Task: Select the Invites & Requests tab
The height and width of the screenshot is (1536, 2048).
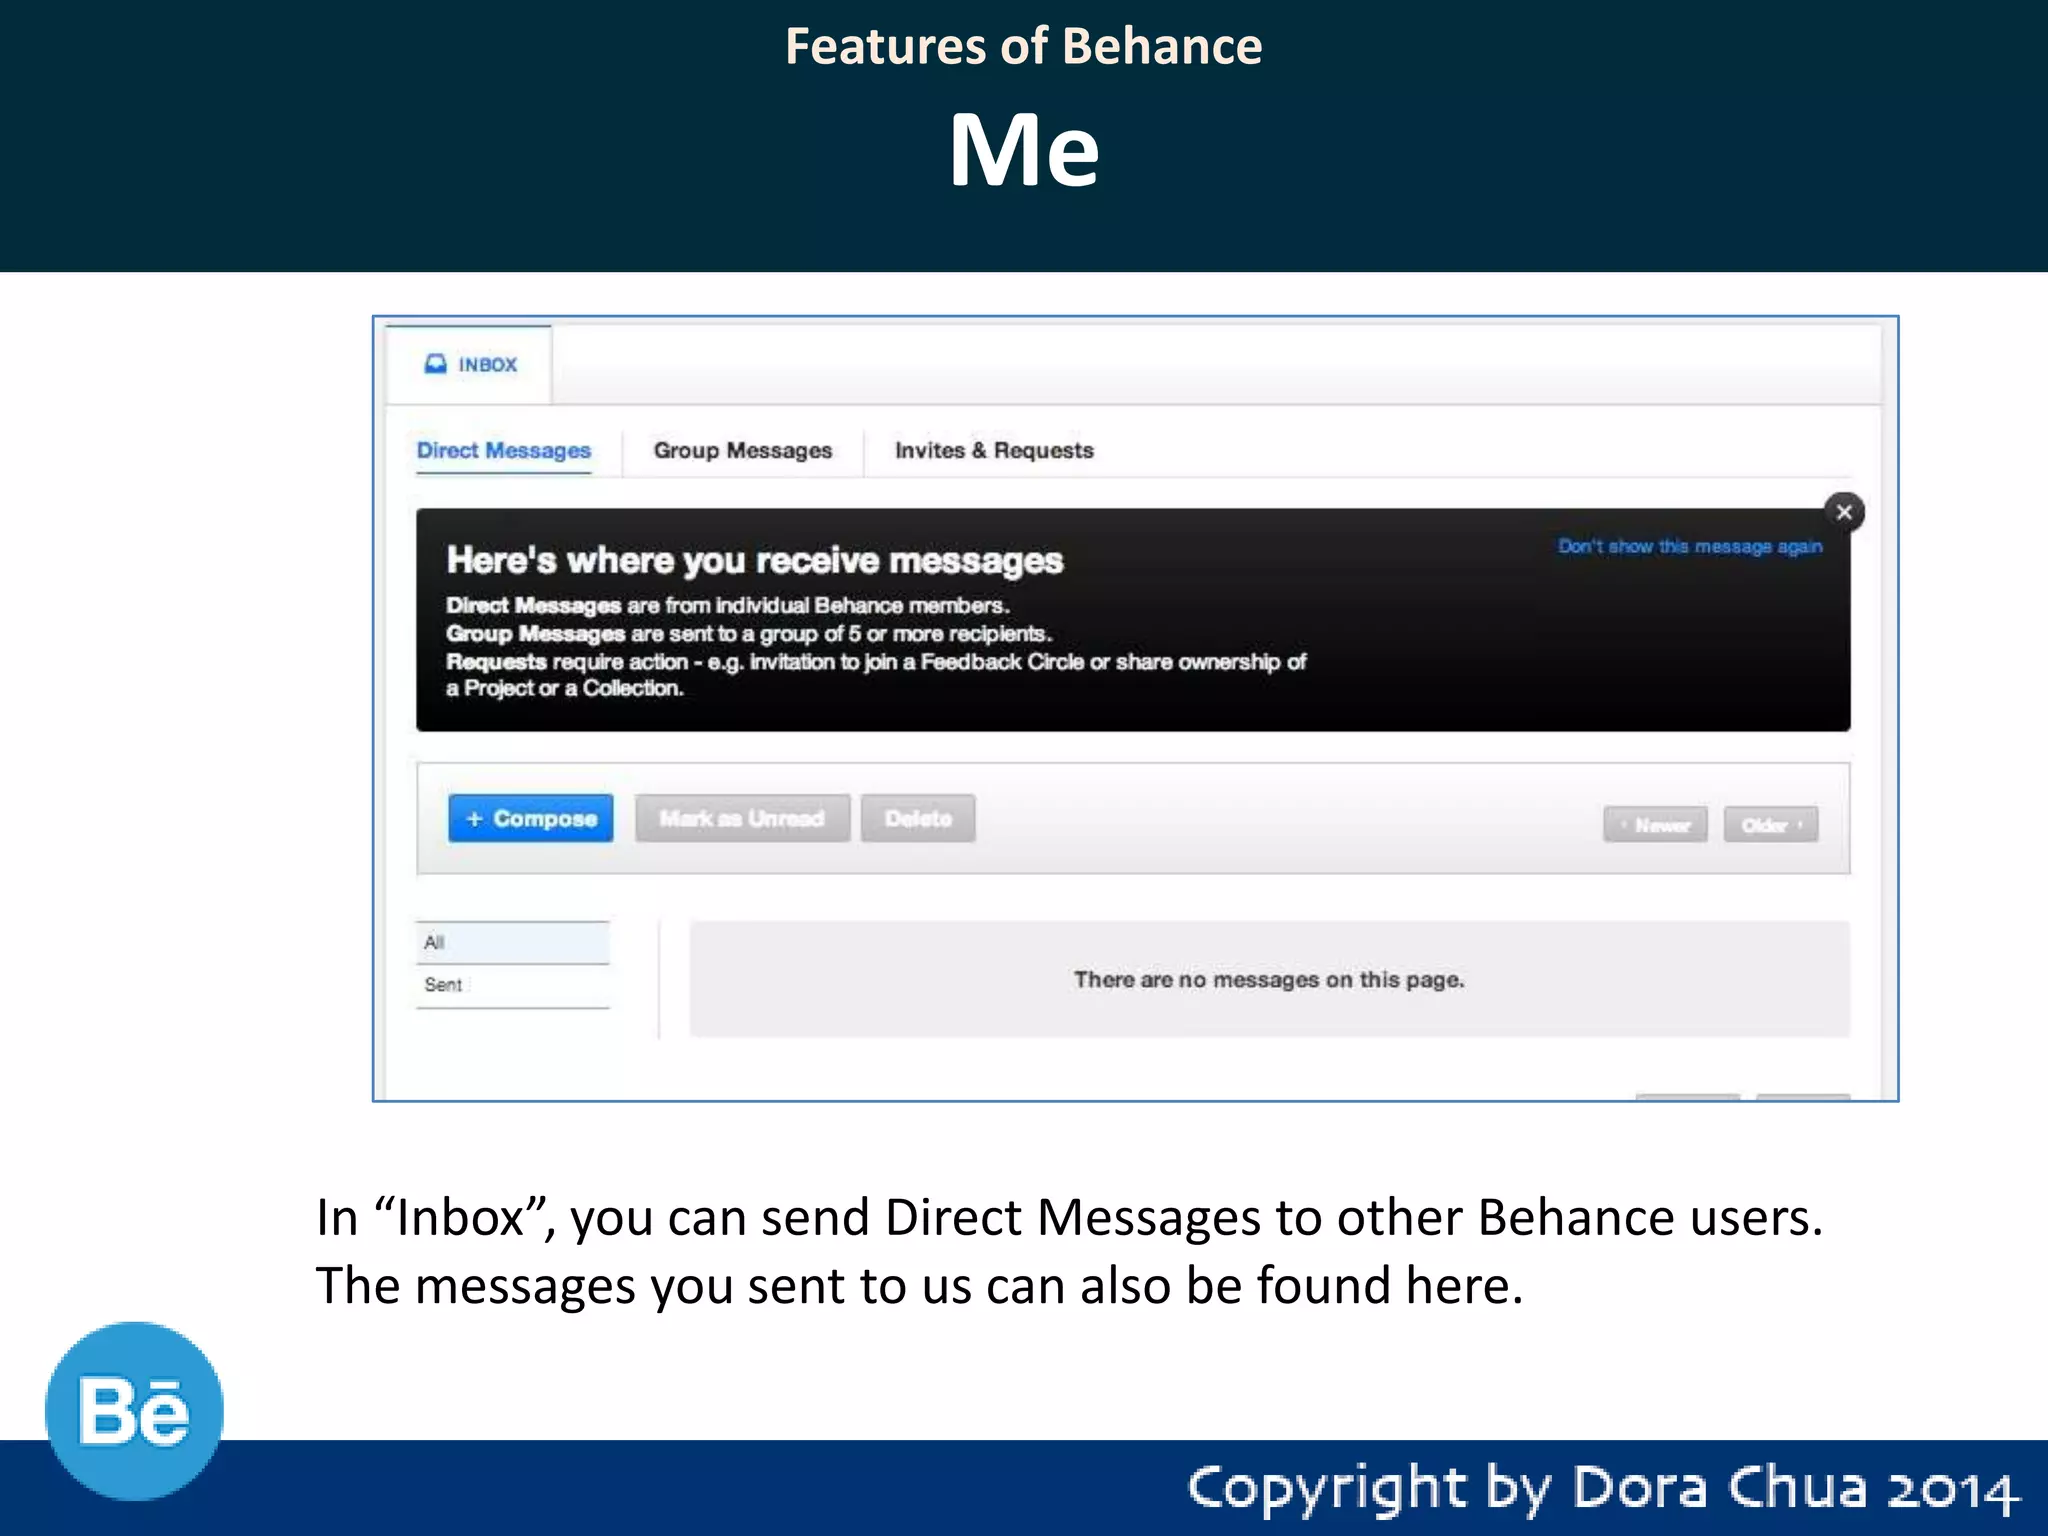Action: [994, 451]
